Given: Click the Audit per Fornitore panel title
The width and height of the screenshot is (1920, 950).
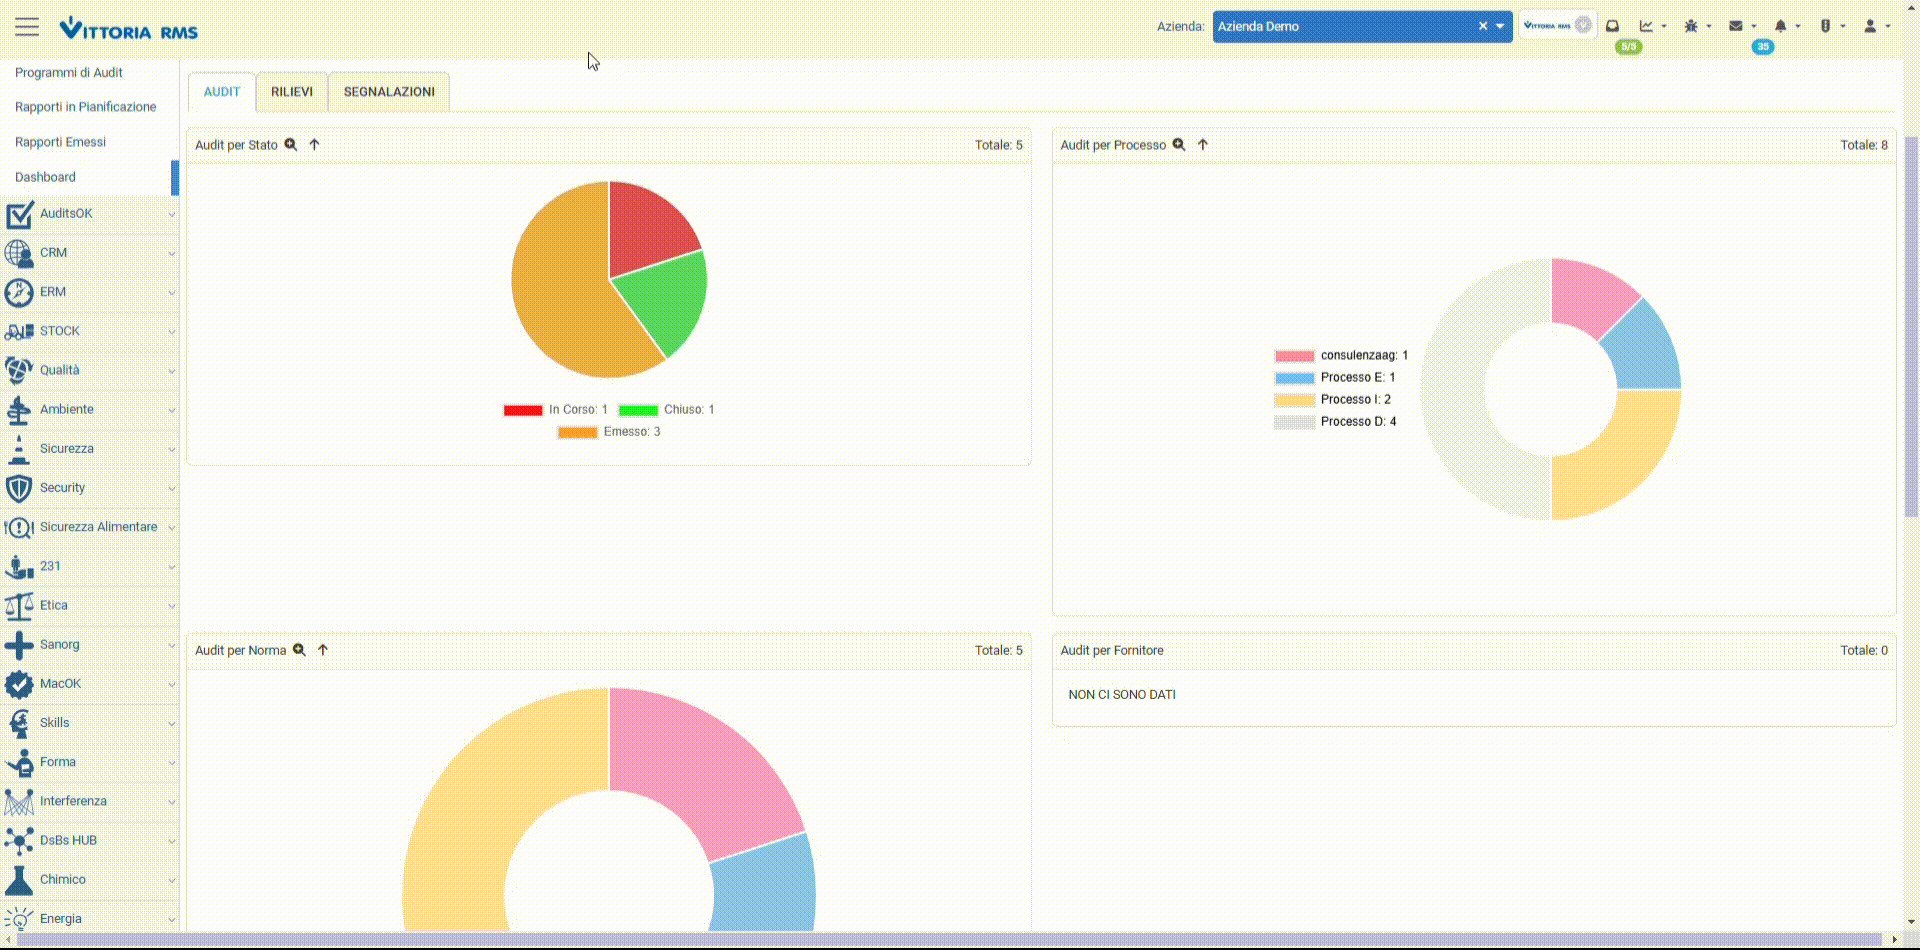Looking at the screenshot, I should click(1112, 650).
